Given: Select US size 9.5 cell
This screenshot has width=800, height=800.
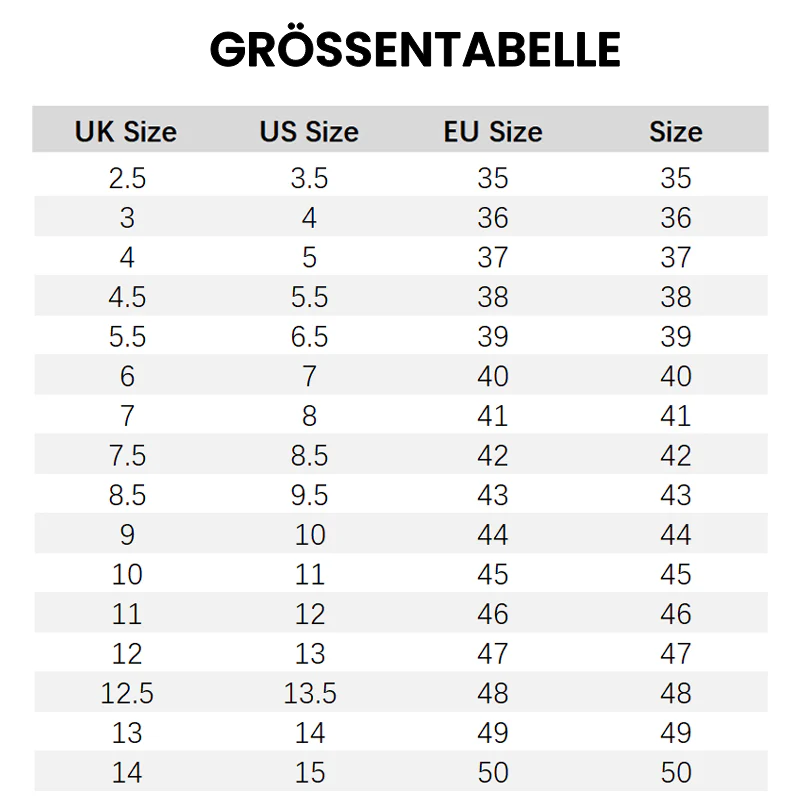Looking at the screenshot, I should [x=309, y=495].
